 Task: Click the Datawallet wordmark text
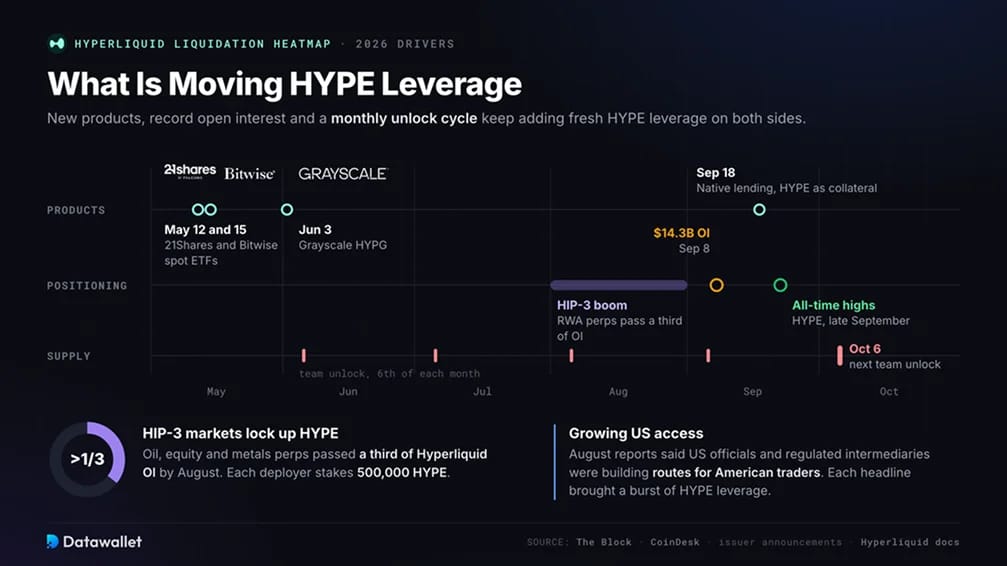(x=102, y=542)
